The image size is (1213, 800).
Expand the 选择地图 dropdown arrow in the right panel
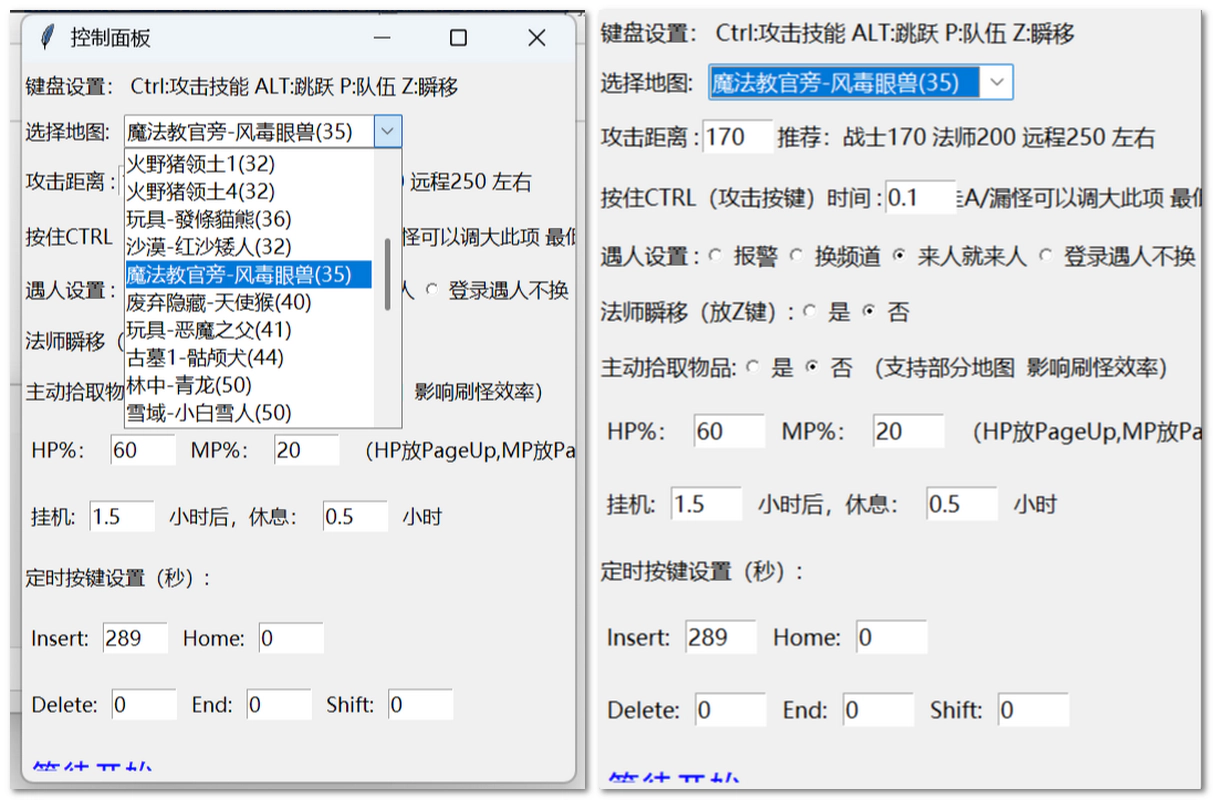(996, 83)
